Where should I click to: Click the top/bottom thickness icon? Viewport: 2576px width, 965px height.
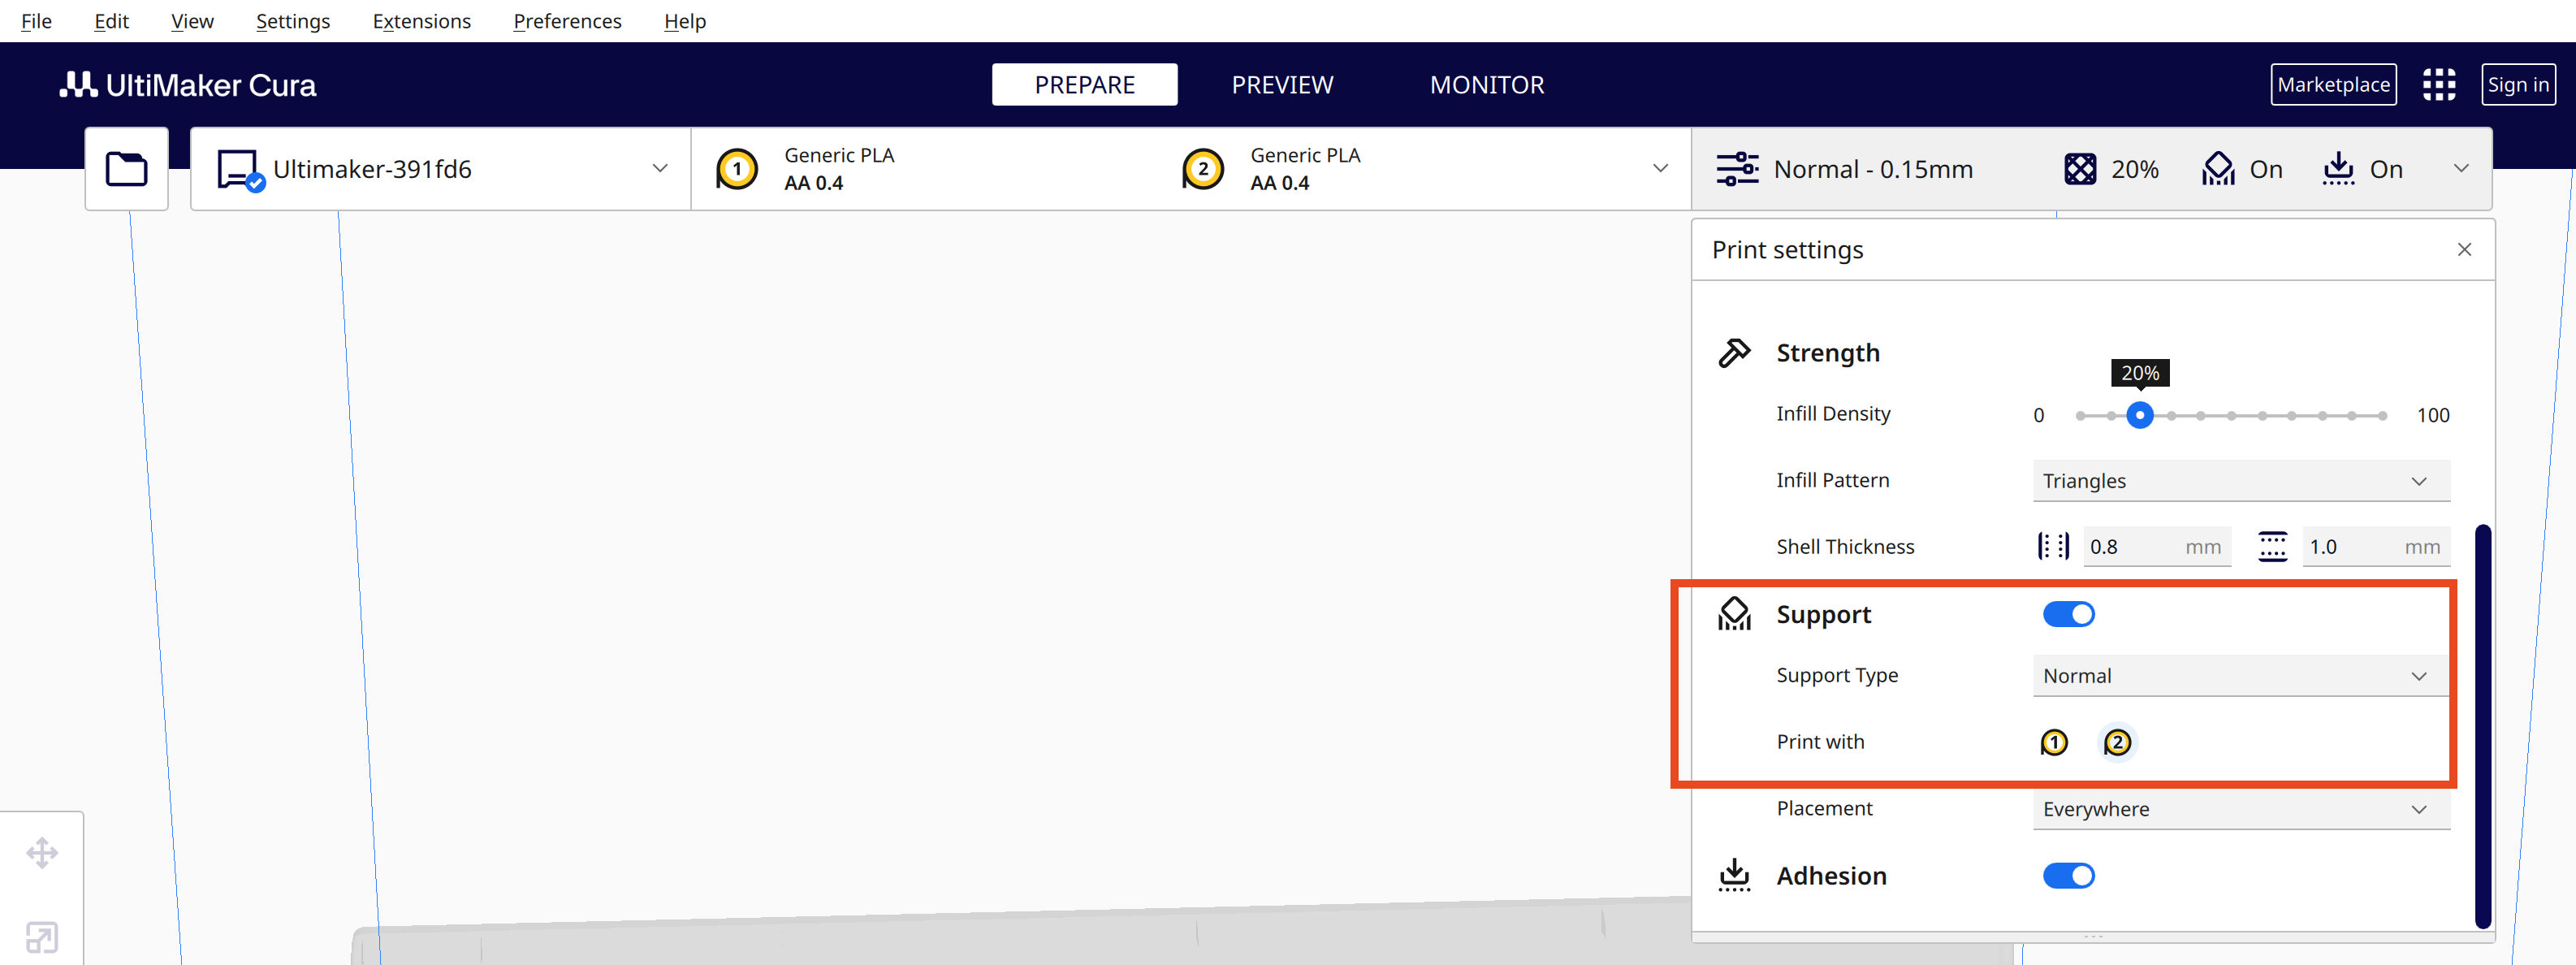[2272, 547]
